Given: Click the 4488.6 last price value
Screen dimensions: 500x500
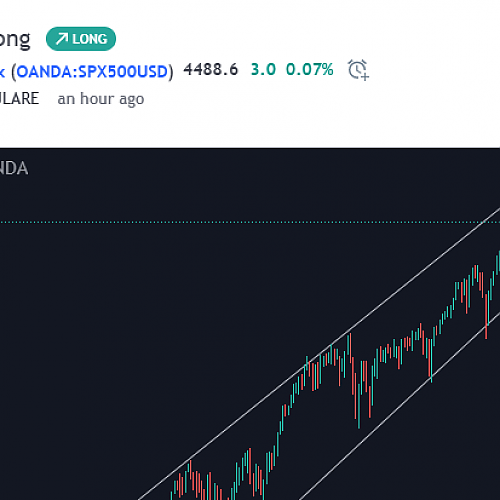Looking at the screenshot, I should 211,70.
